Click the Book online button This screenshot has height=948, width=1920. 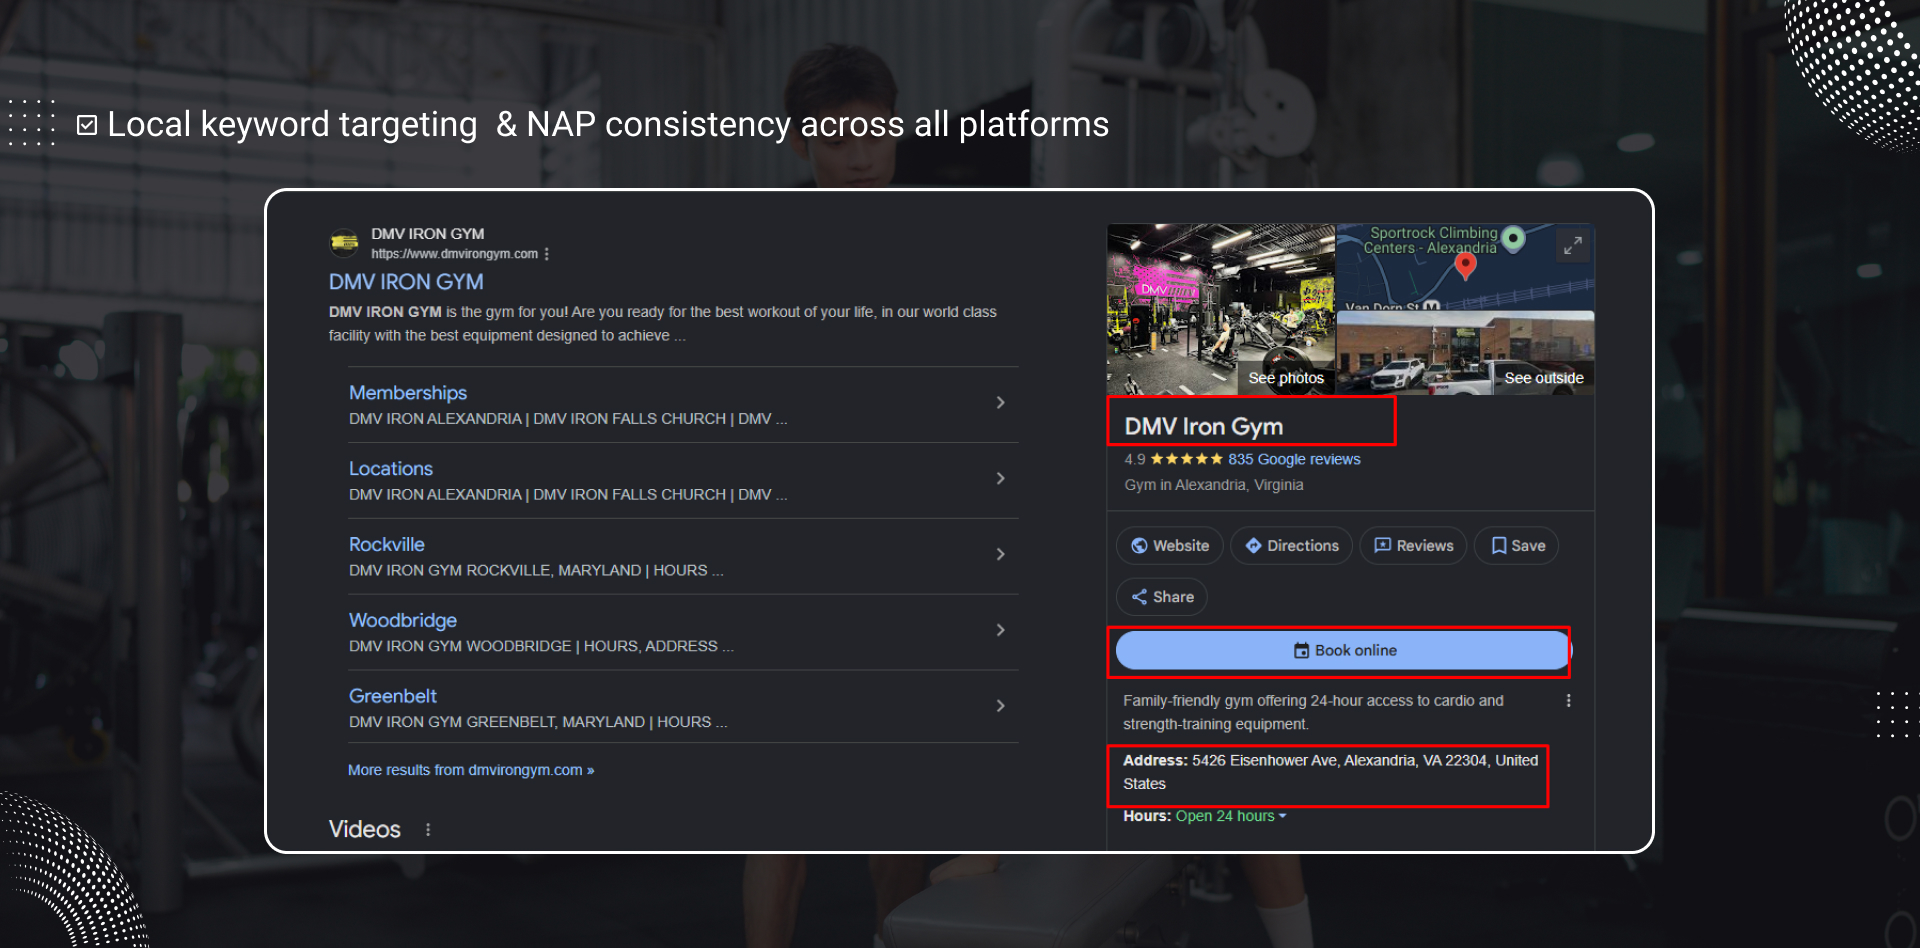(x=1343, y=651)
